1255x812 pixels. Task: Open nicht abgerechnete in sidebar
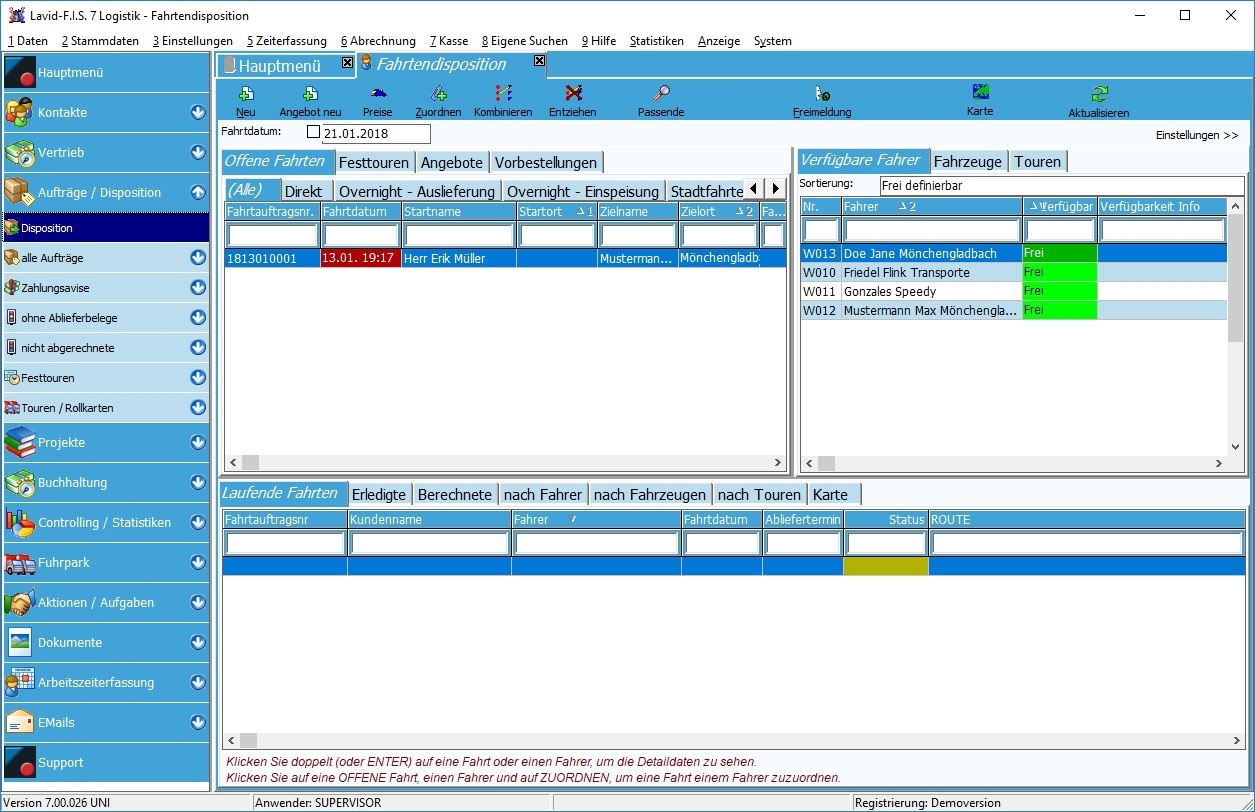point(106,348)
